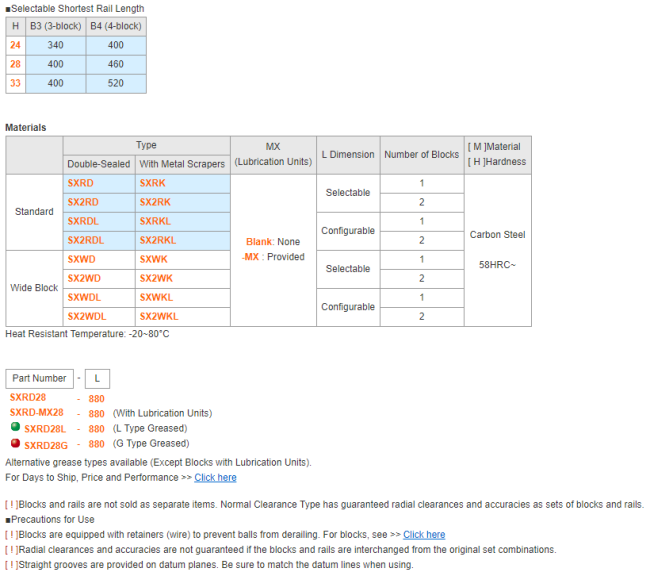Select SXRD in the Double-Sealed column

pyautogui.click(x=80, y=184)
